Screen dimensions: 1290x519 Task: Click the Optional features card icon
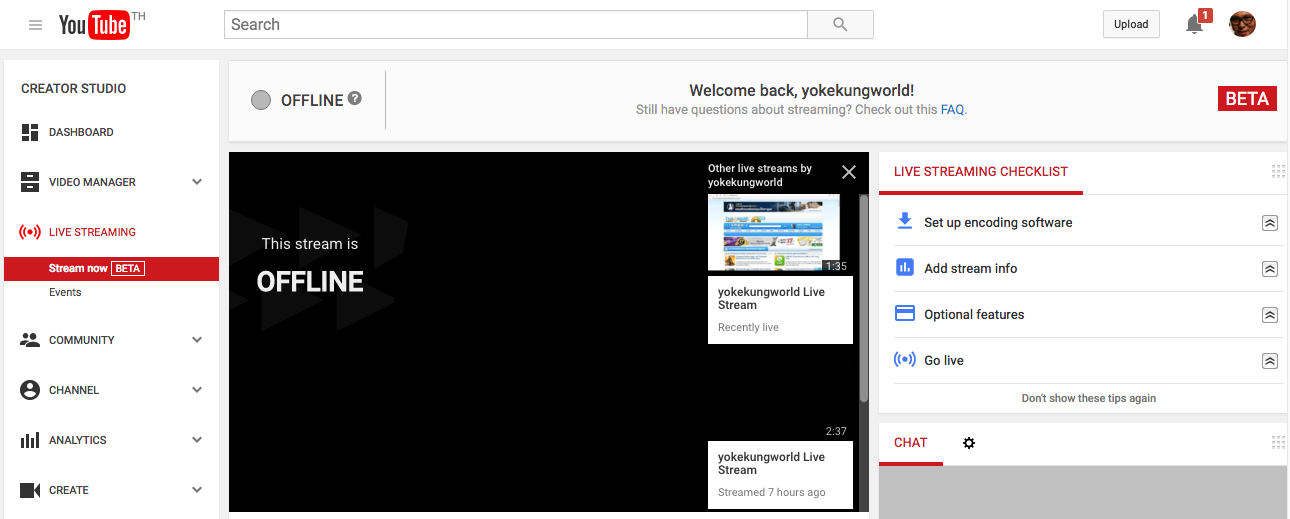click(905, 313)
